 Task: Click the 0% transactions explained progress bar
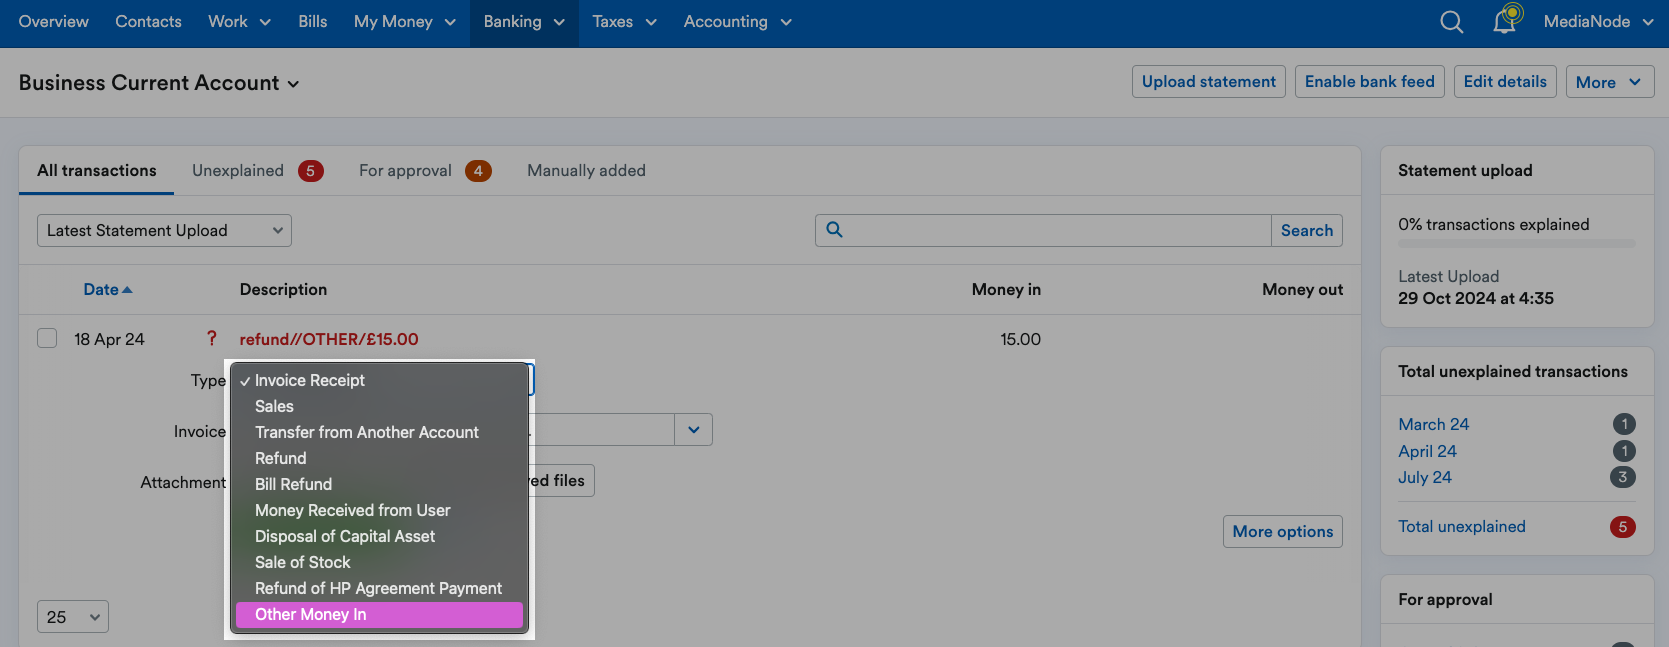(x=1517, y=243)
